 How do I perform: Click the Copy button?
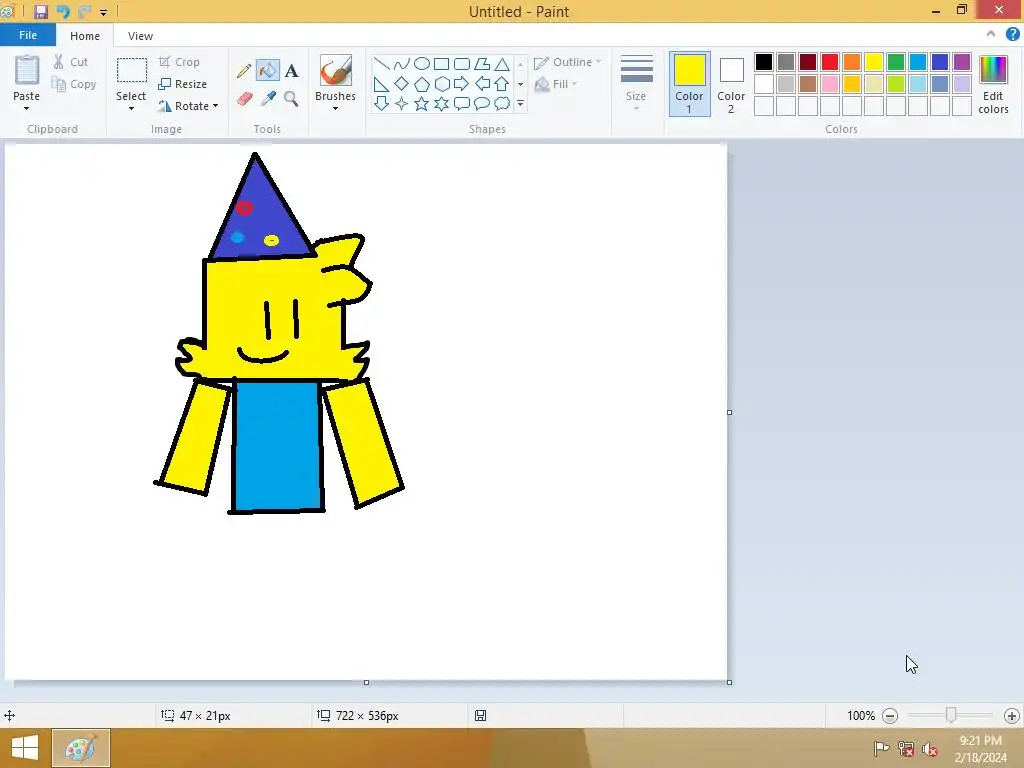[x=74, y=84]
